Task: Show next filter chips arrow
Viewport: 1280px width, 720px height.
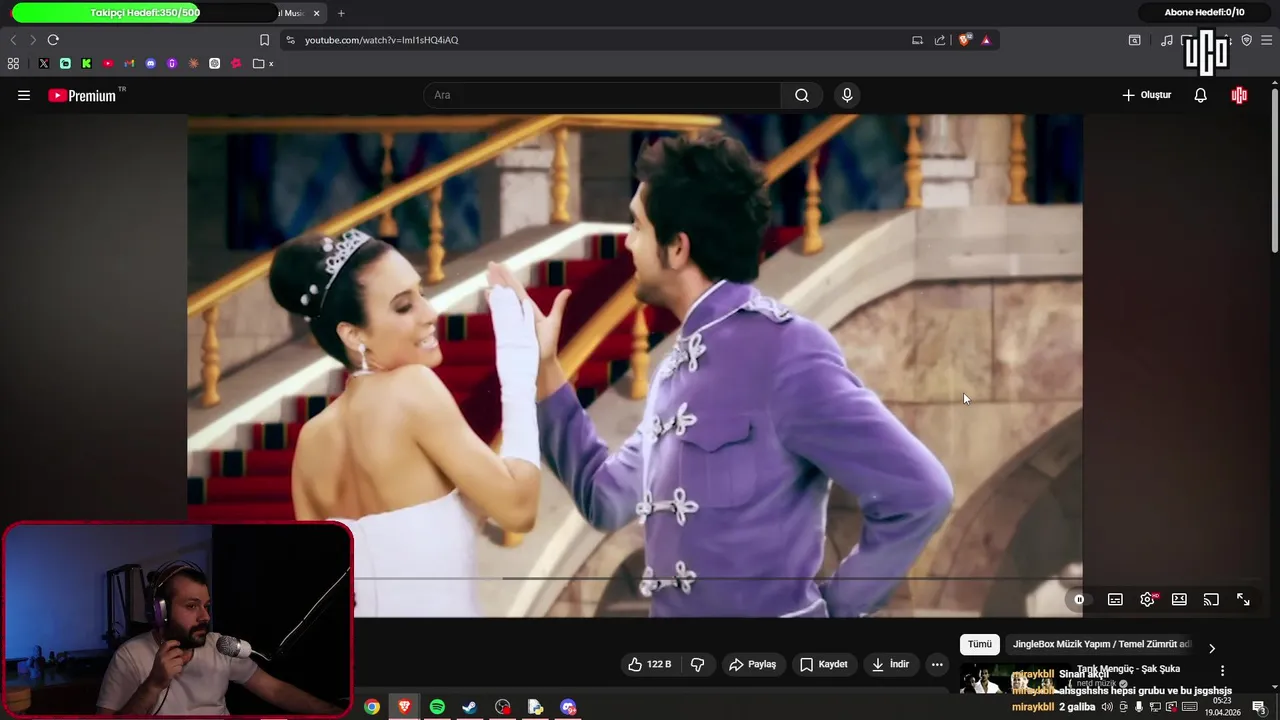Action: [x=1212, y=648]
